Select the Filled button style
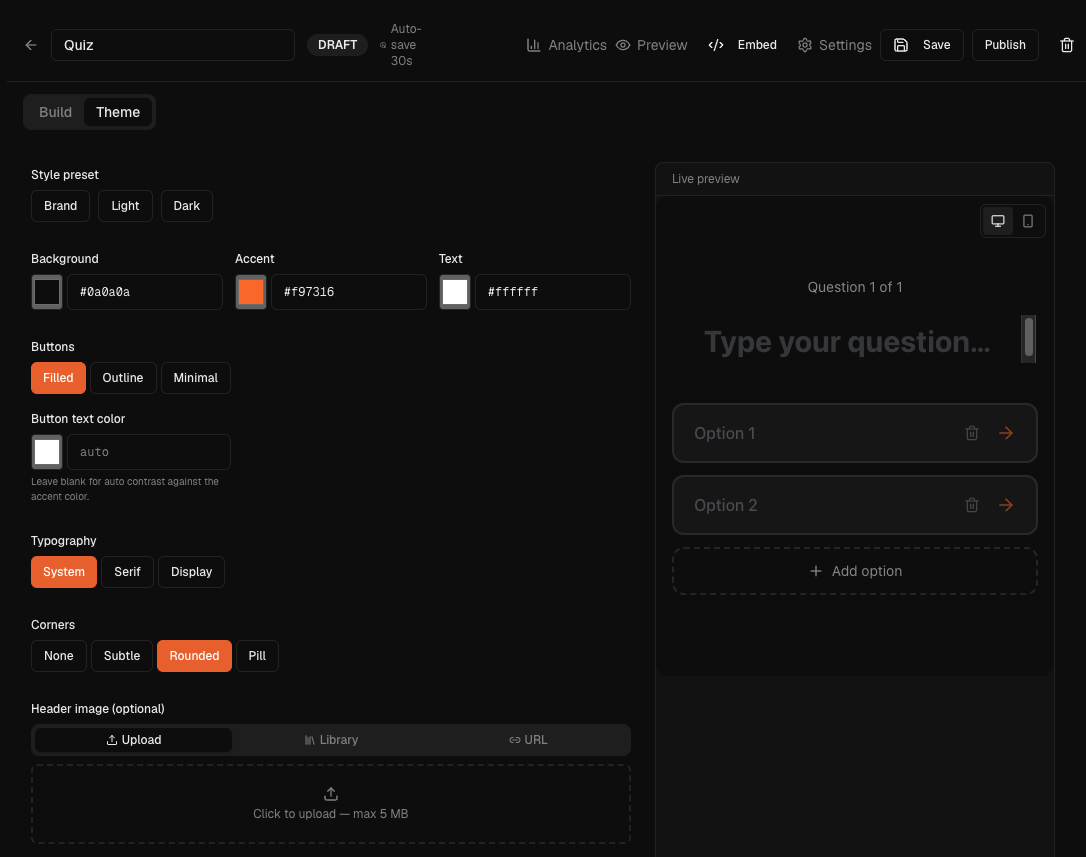 [58, 378]
